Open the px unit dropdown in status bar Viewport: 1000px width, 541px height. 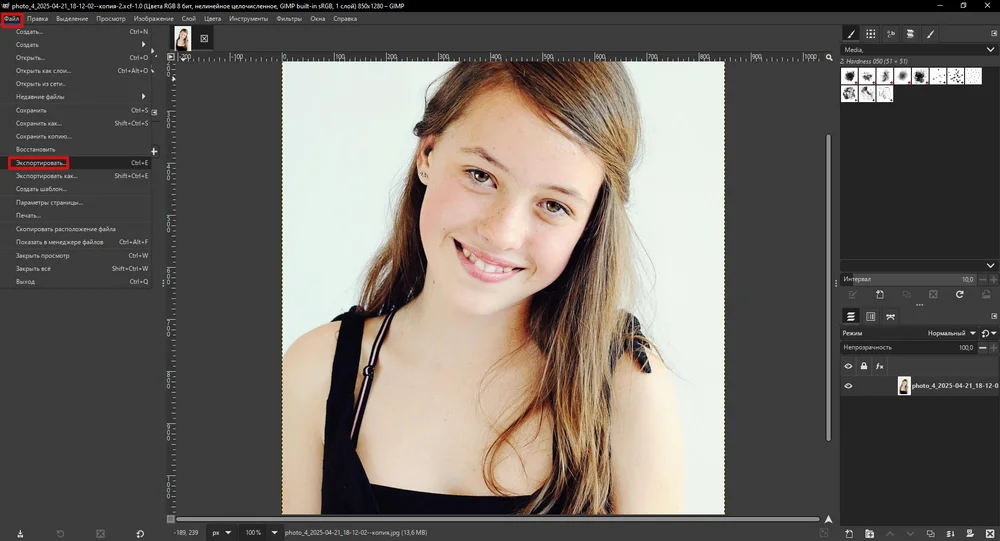click(221, 533)
